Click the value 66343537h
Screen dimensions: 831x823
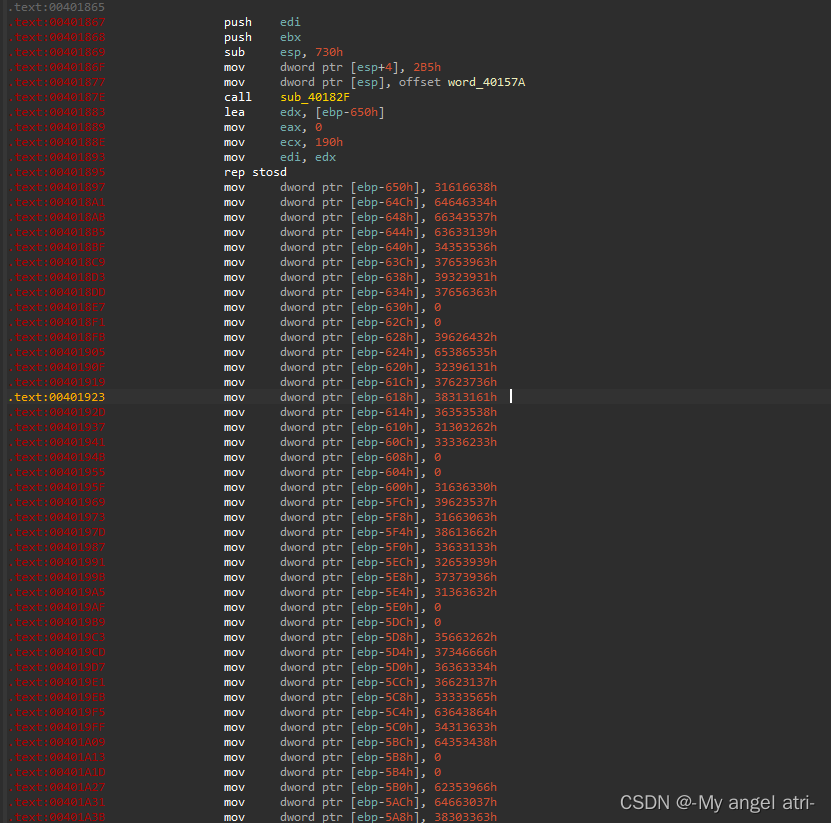[x=466, y=217]
